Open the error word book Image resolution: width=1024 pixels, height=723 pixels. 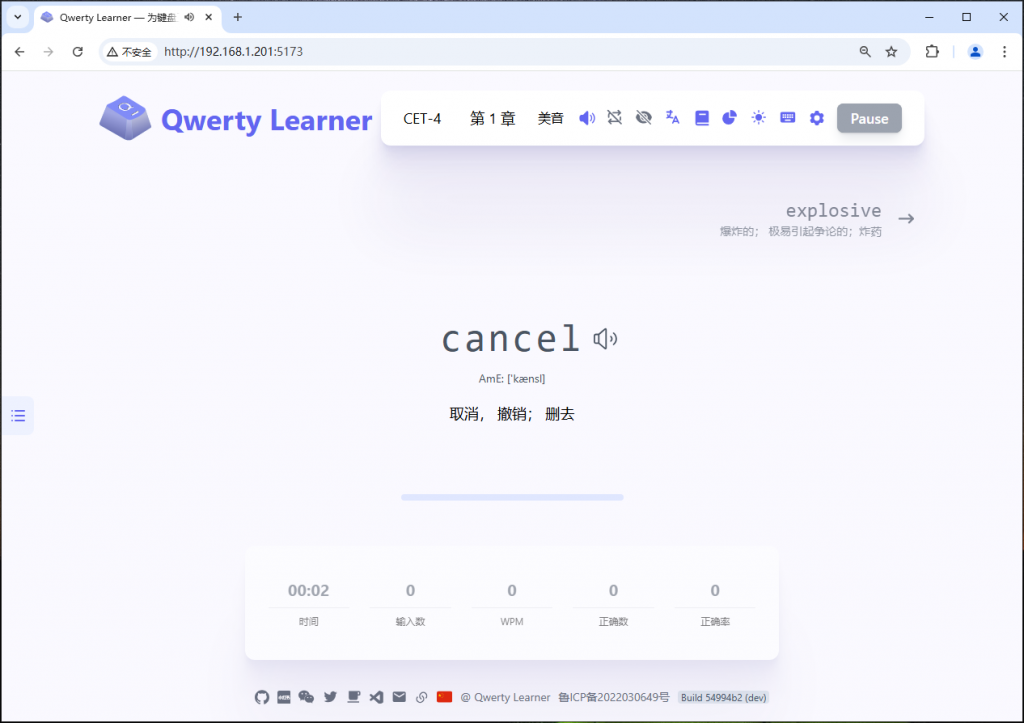701,117
